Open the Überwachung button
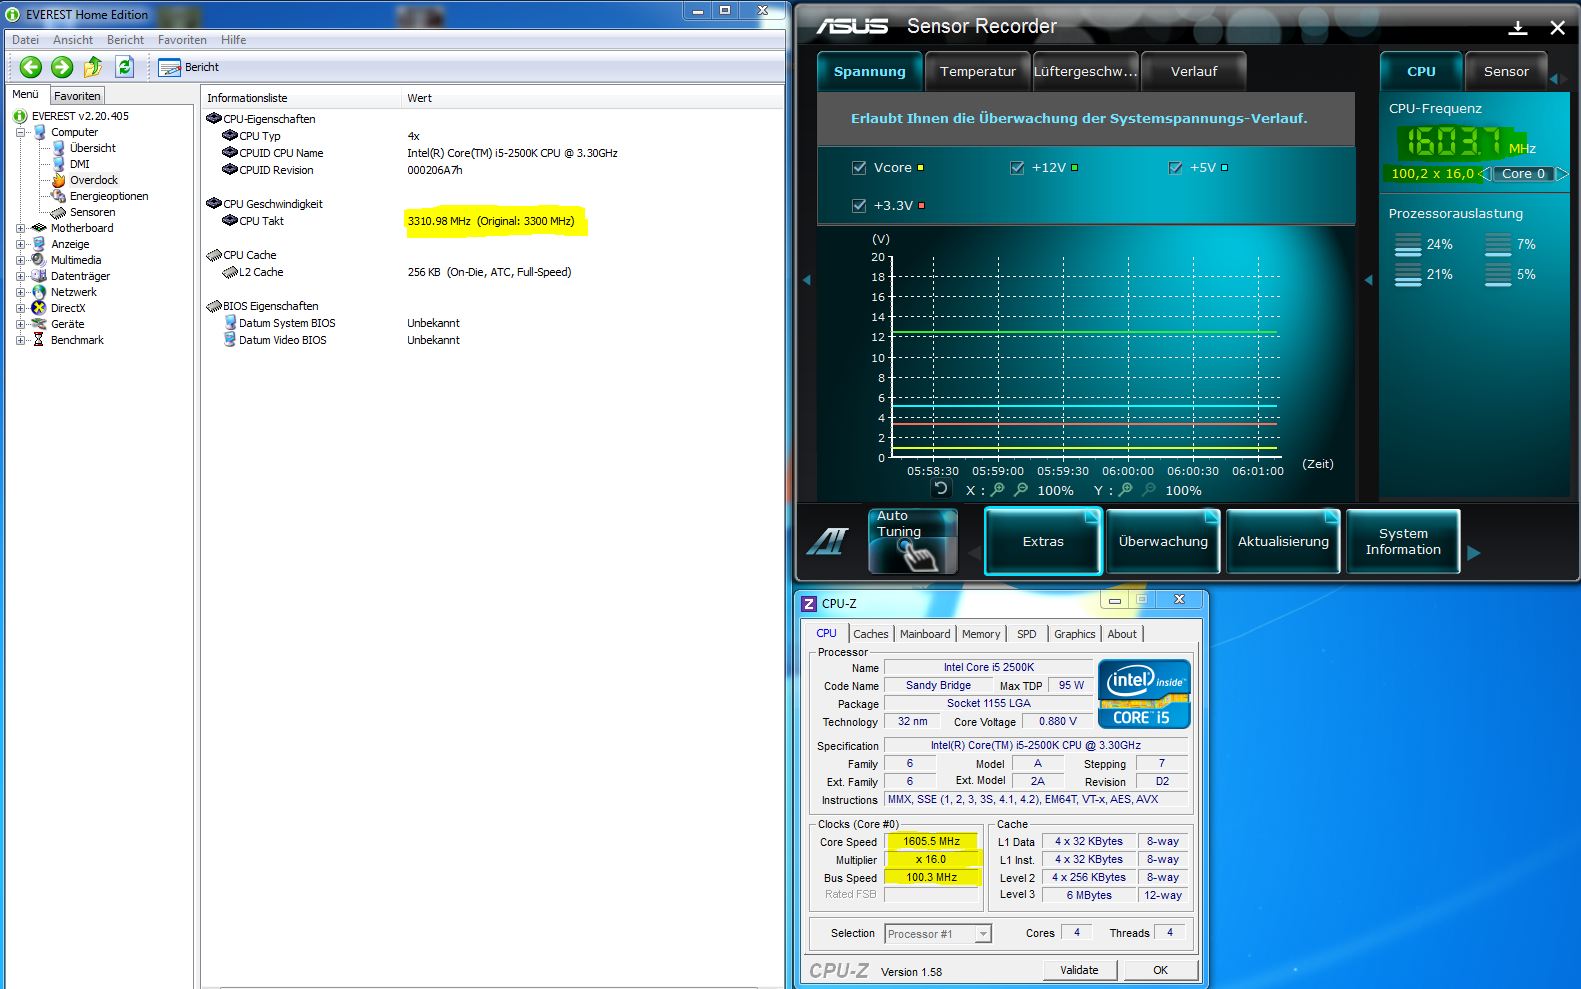The height and width of the screenshot is (989, 1581). click(x=1163, y=541)
